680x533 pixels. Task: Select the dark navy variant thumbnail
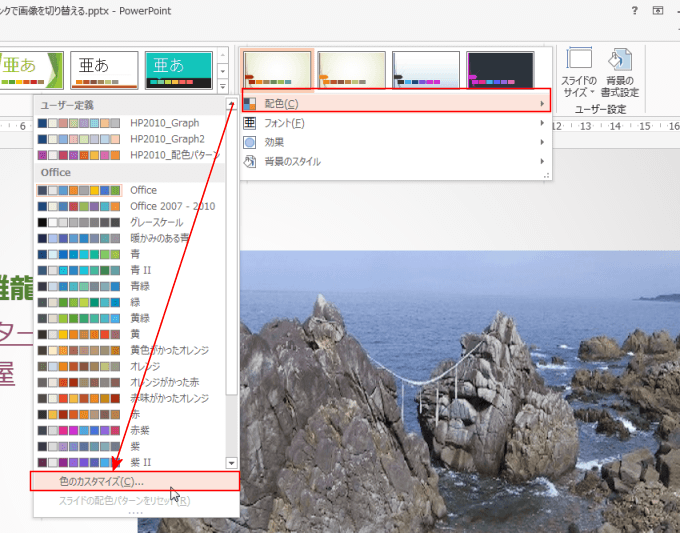(x=500, y=70)
